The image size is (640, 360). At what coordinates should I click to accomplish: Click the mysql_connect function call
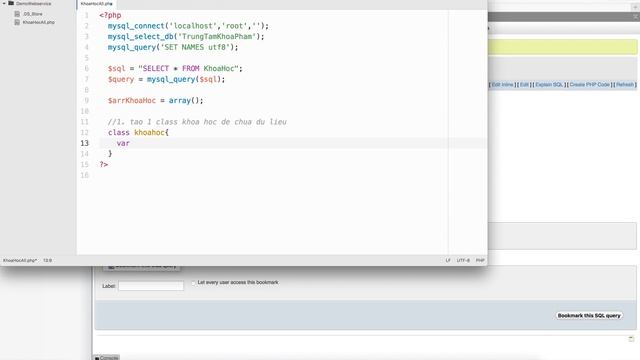136,26
